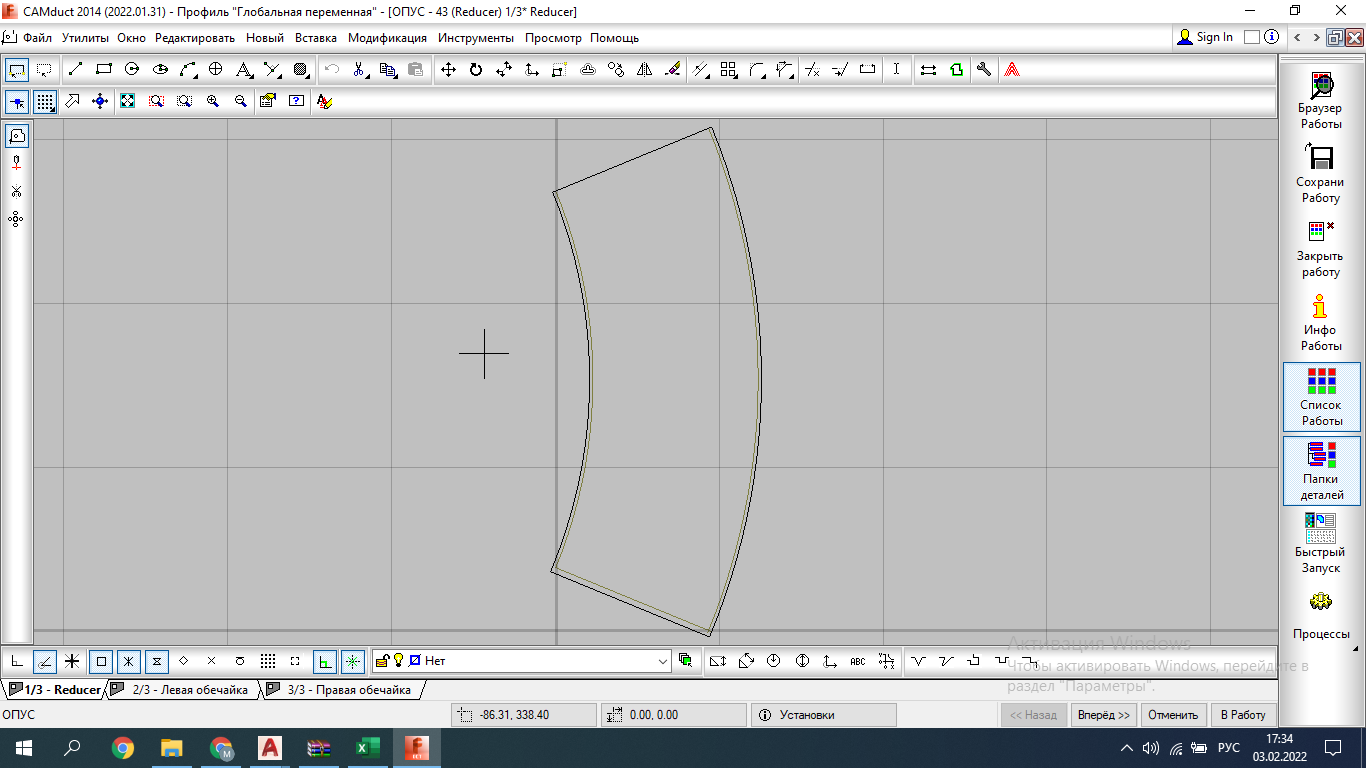This screenshot has height=768, width=1366.
Task: Click the Zoom Extents icon
Action: pyautogui.click(x=128, y=101)
